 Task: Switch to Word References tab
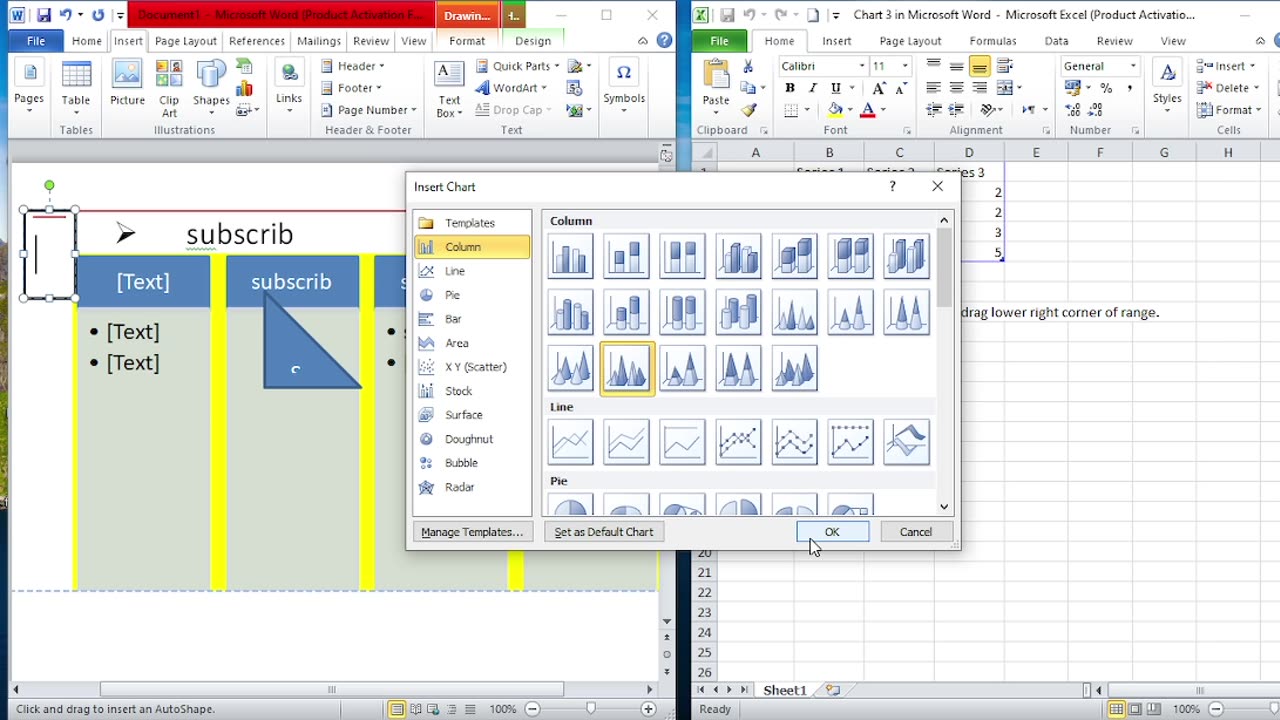257,41
